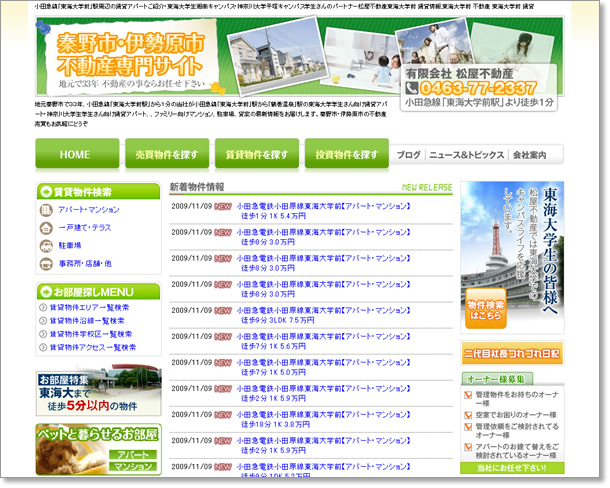Click the apartment/mansion building icon
610x488 pixels.
coord(46,210)
